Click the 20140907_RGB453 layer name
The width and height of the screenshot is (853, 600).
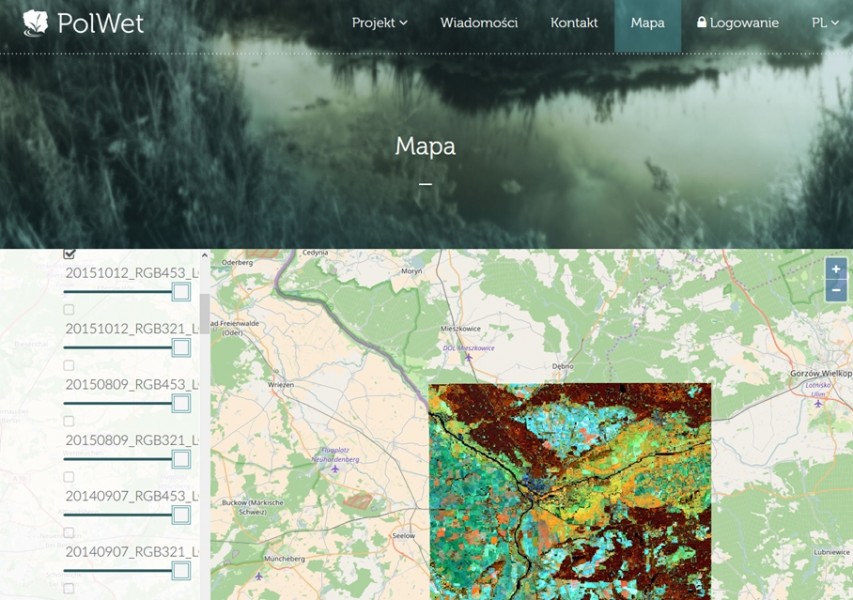pyautogui.click(x=131, y=496)
